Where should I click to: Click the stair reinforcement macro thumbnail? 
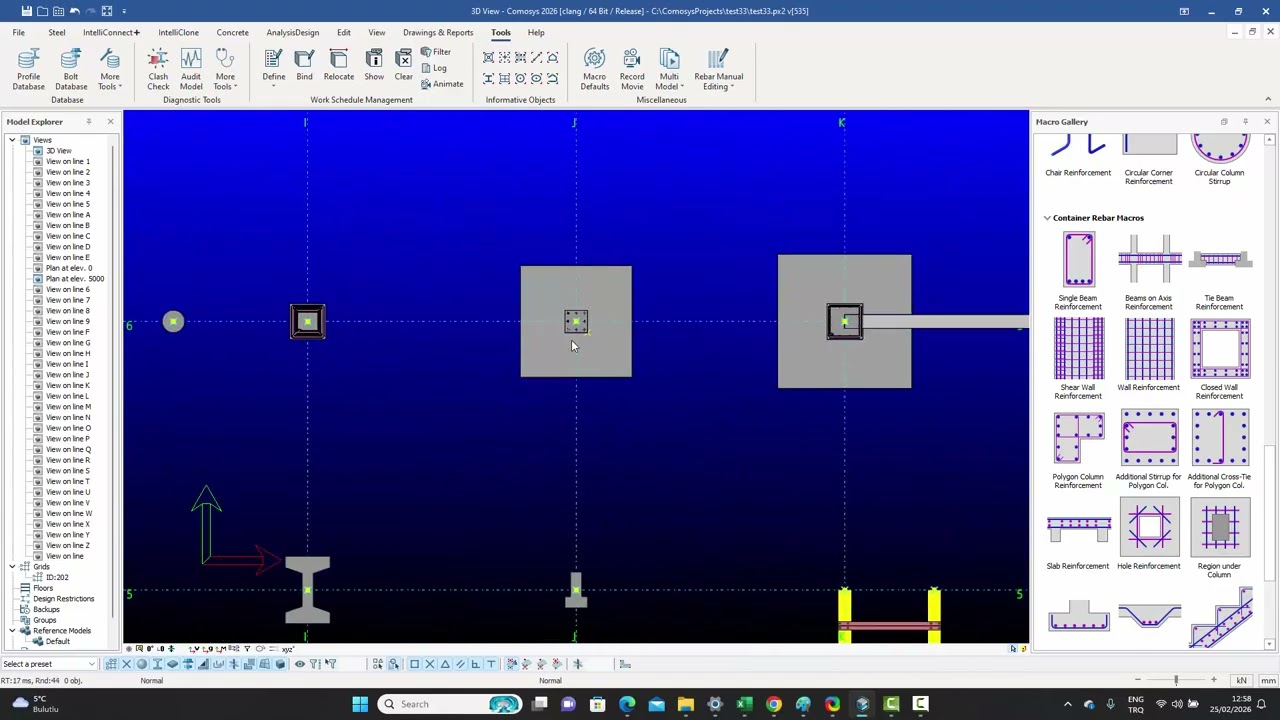tap(1220, 618)
